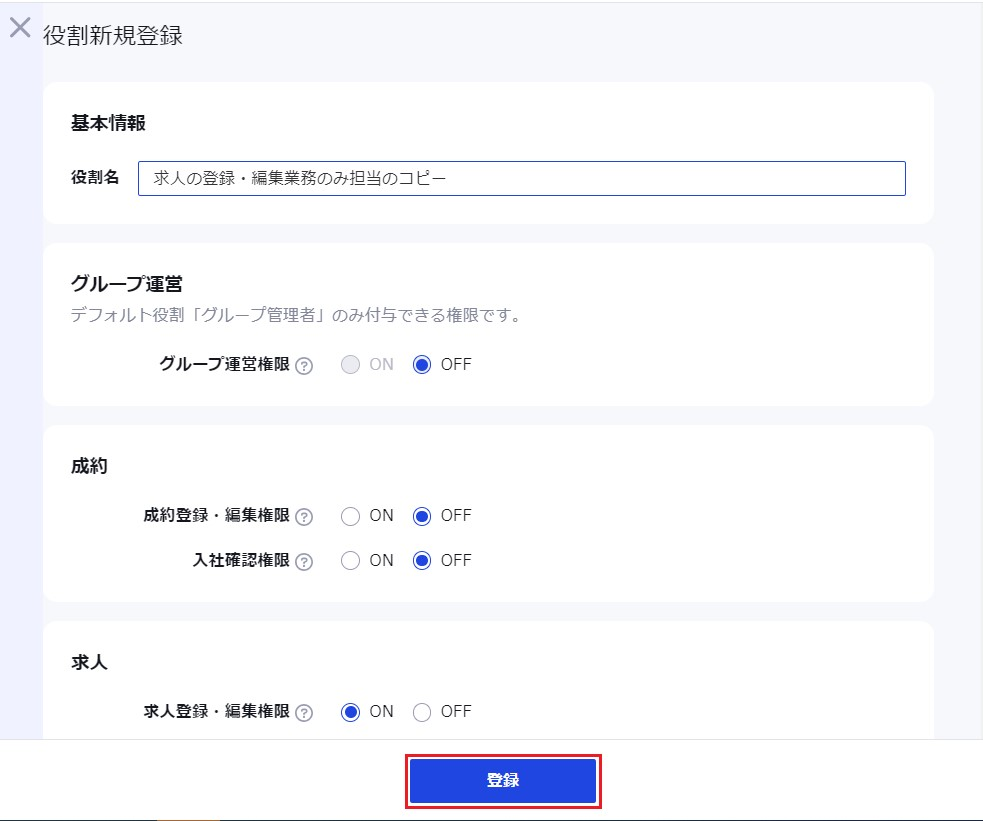Turn OFF 求人登録・編集権限
Viewport: 983px width, 821px height.
[422, 712]
